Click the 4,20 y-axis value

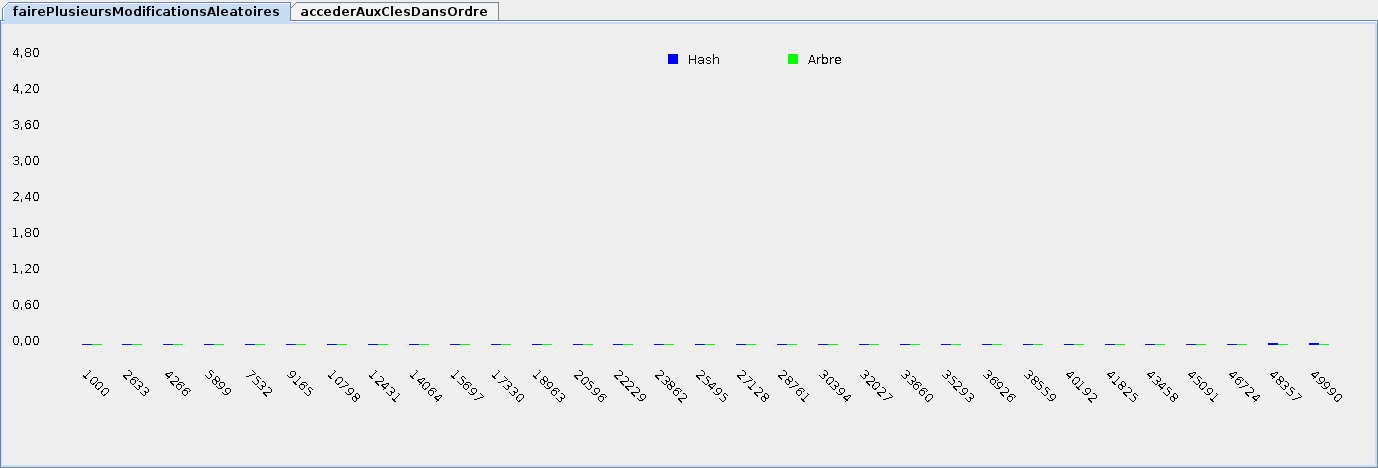coord(25,89)
